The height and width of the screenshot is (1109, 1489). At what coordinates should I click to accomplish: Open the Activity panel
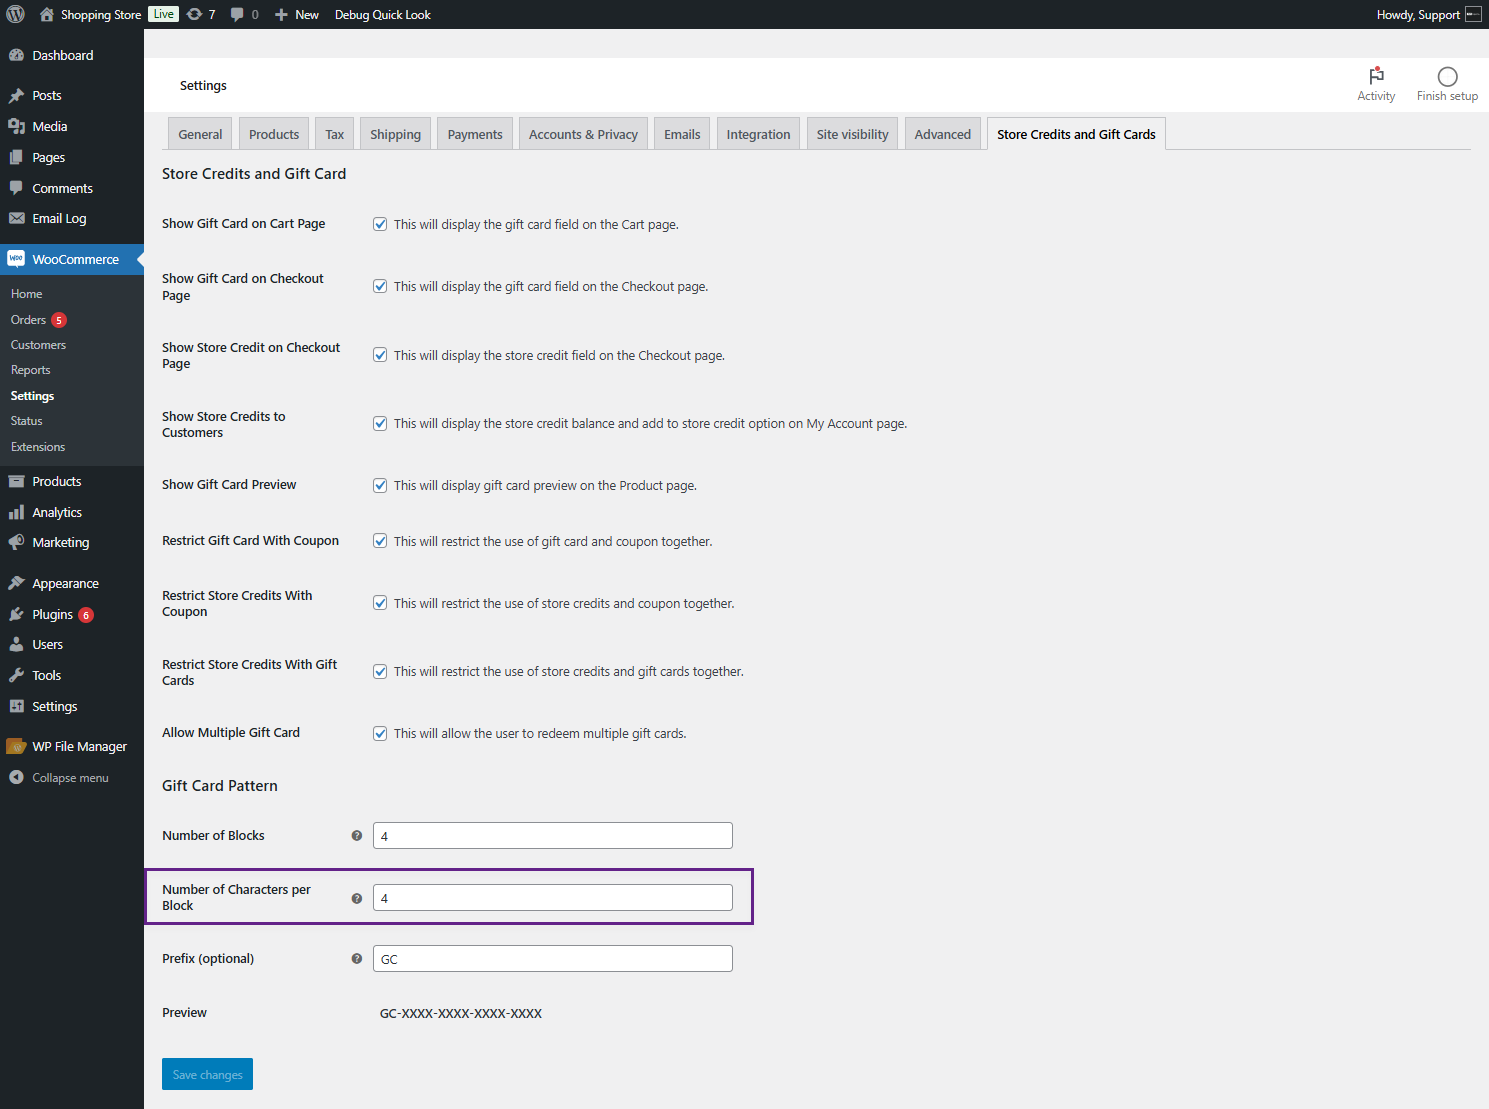tap(1376, 84)
